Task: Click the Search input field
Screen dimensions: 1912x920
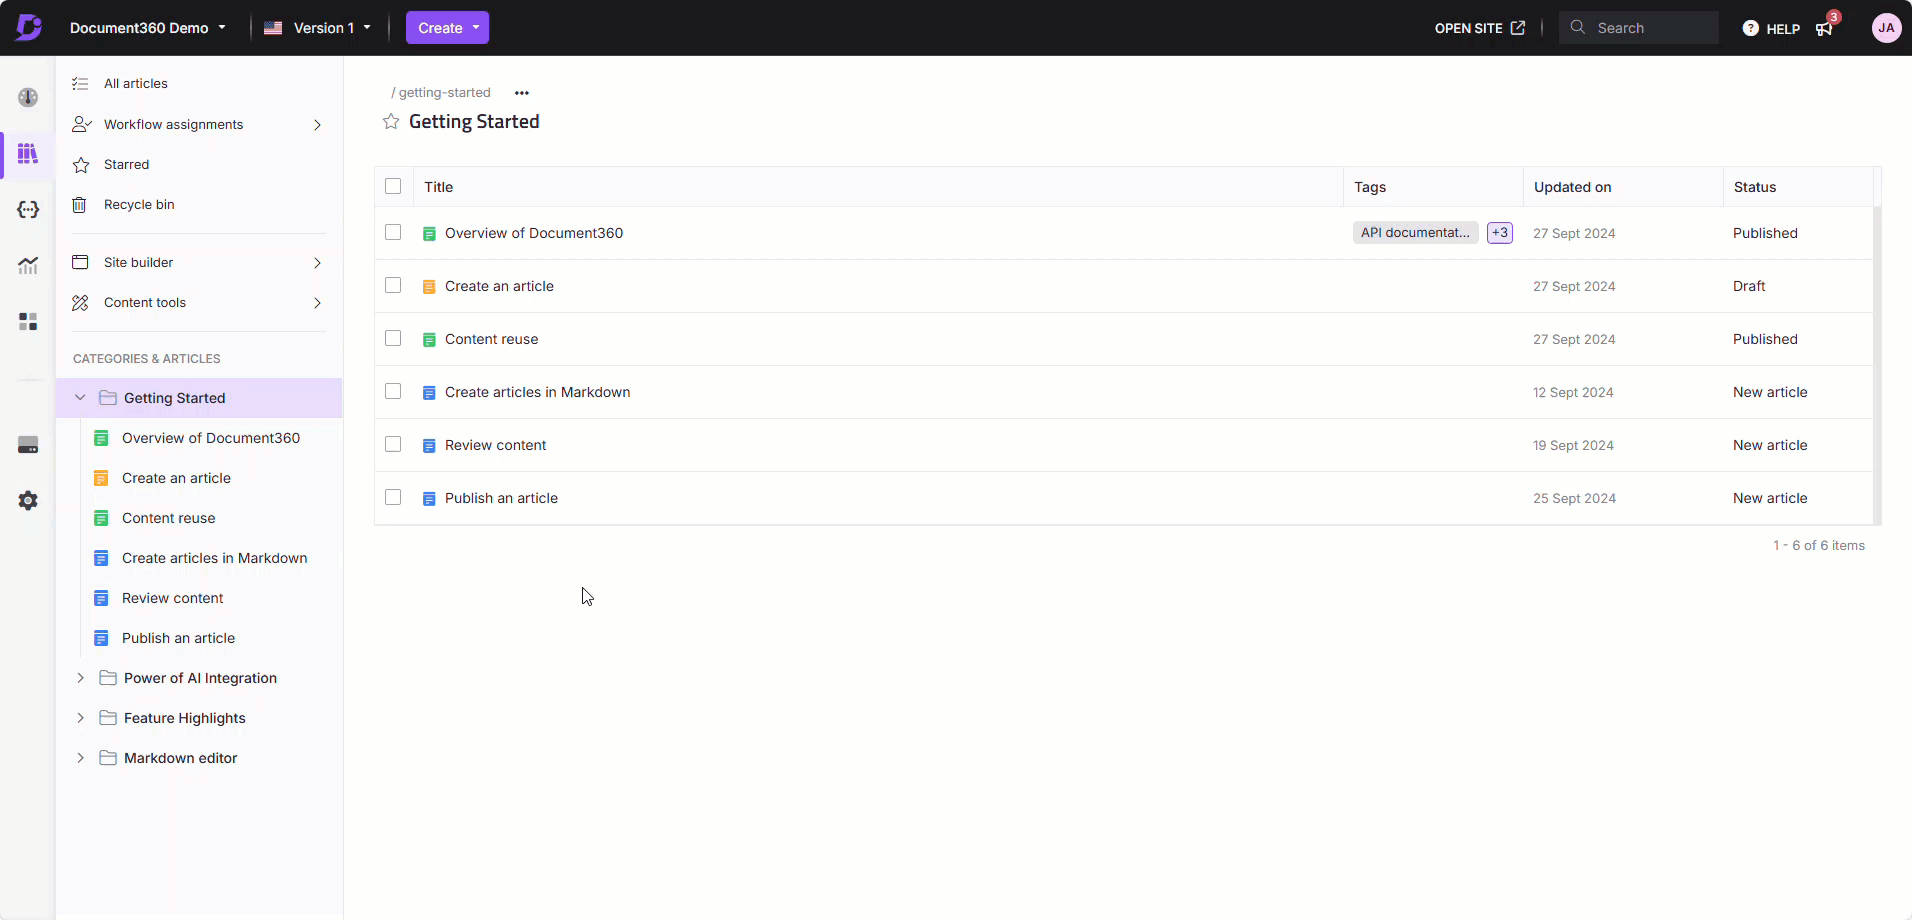Action: (x=1638, y=28)
